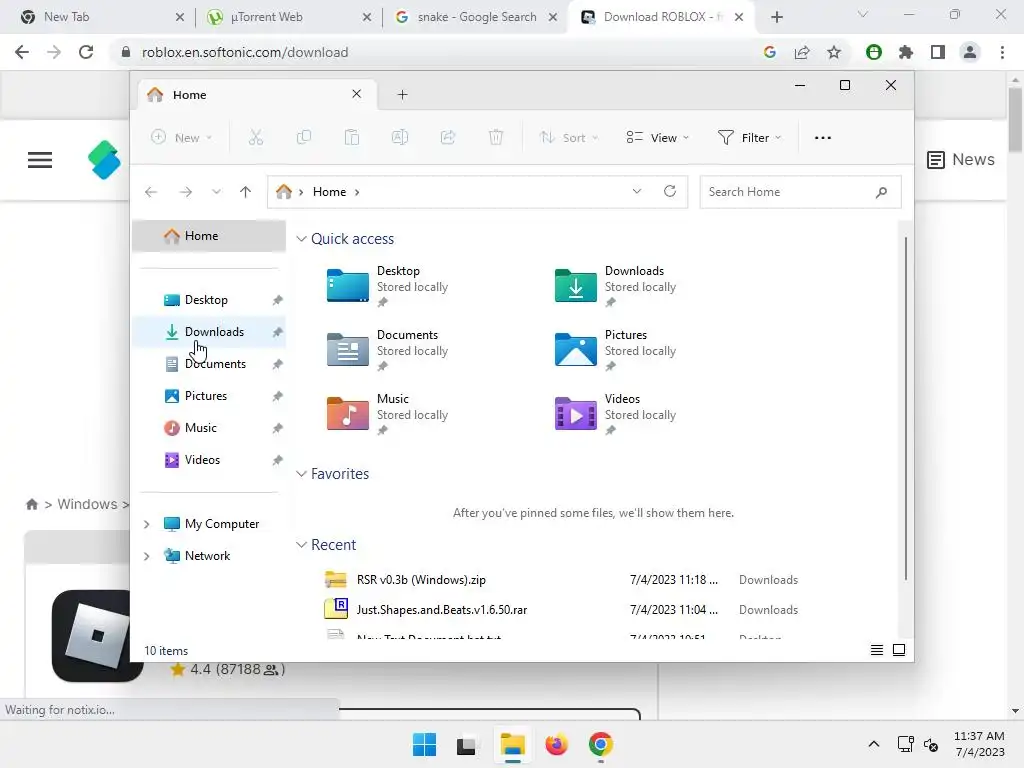Open the View dropdown
This screenshot has height=768, width=1024.
[657, 138]
